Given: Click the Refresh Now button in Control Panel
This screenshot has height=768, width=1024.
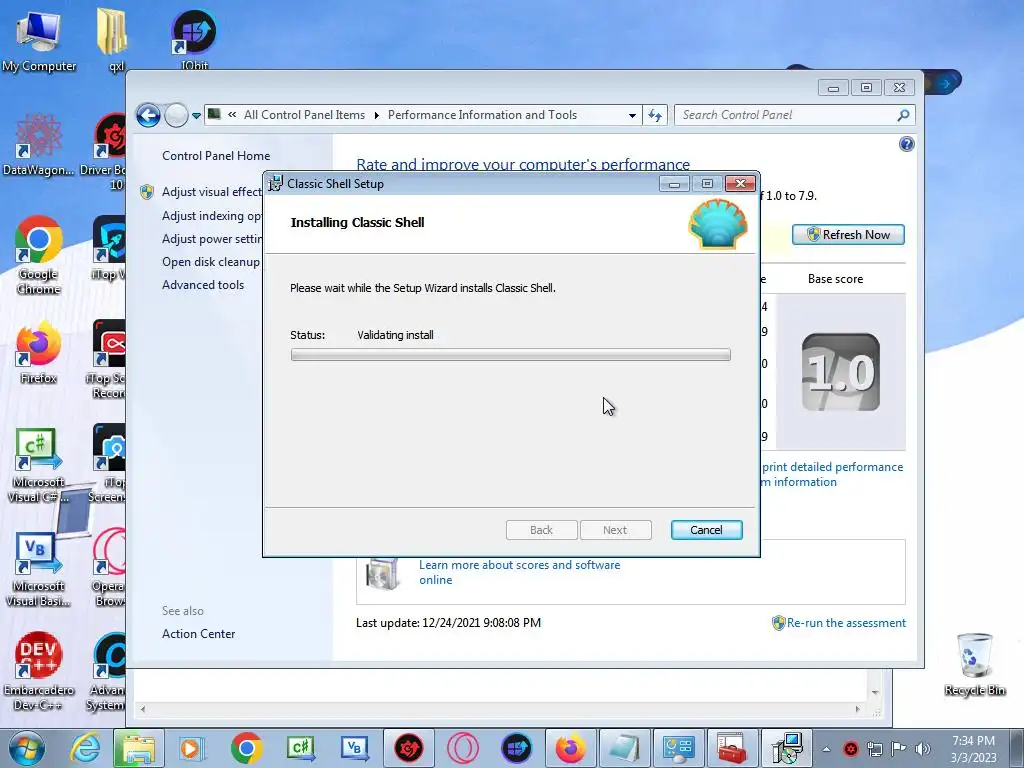Looking at the screenshot, I should coord(848,234).
